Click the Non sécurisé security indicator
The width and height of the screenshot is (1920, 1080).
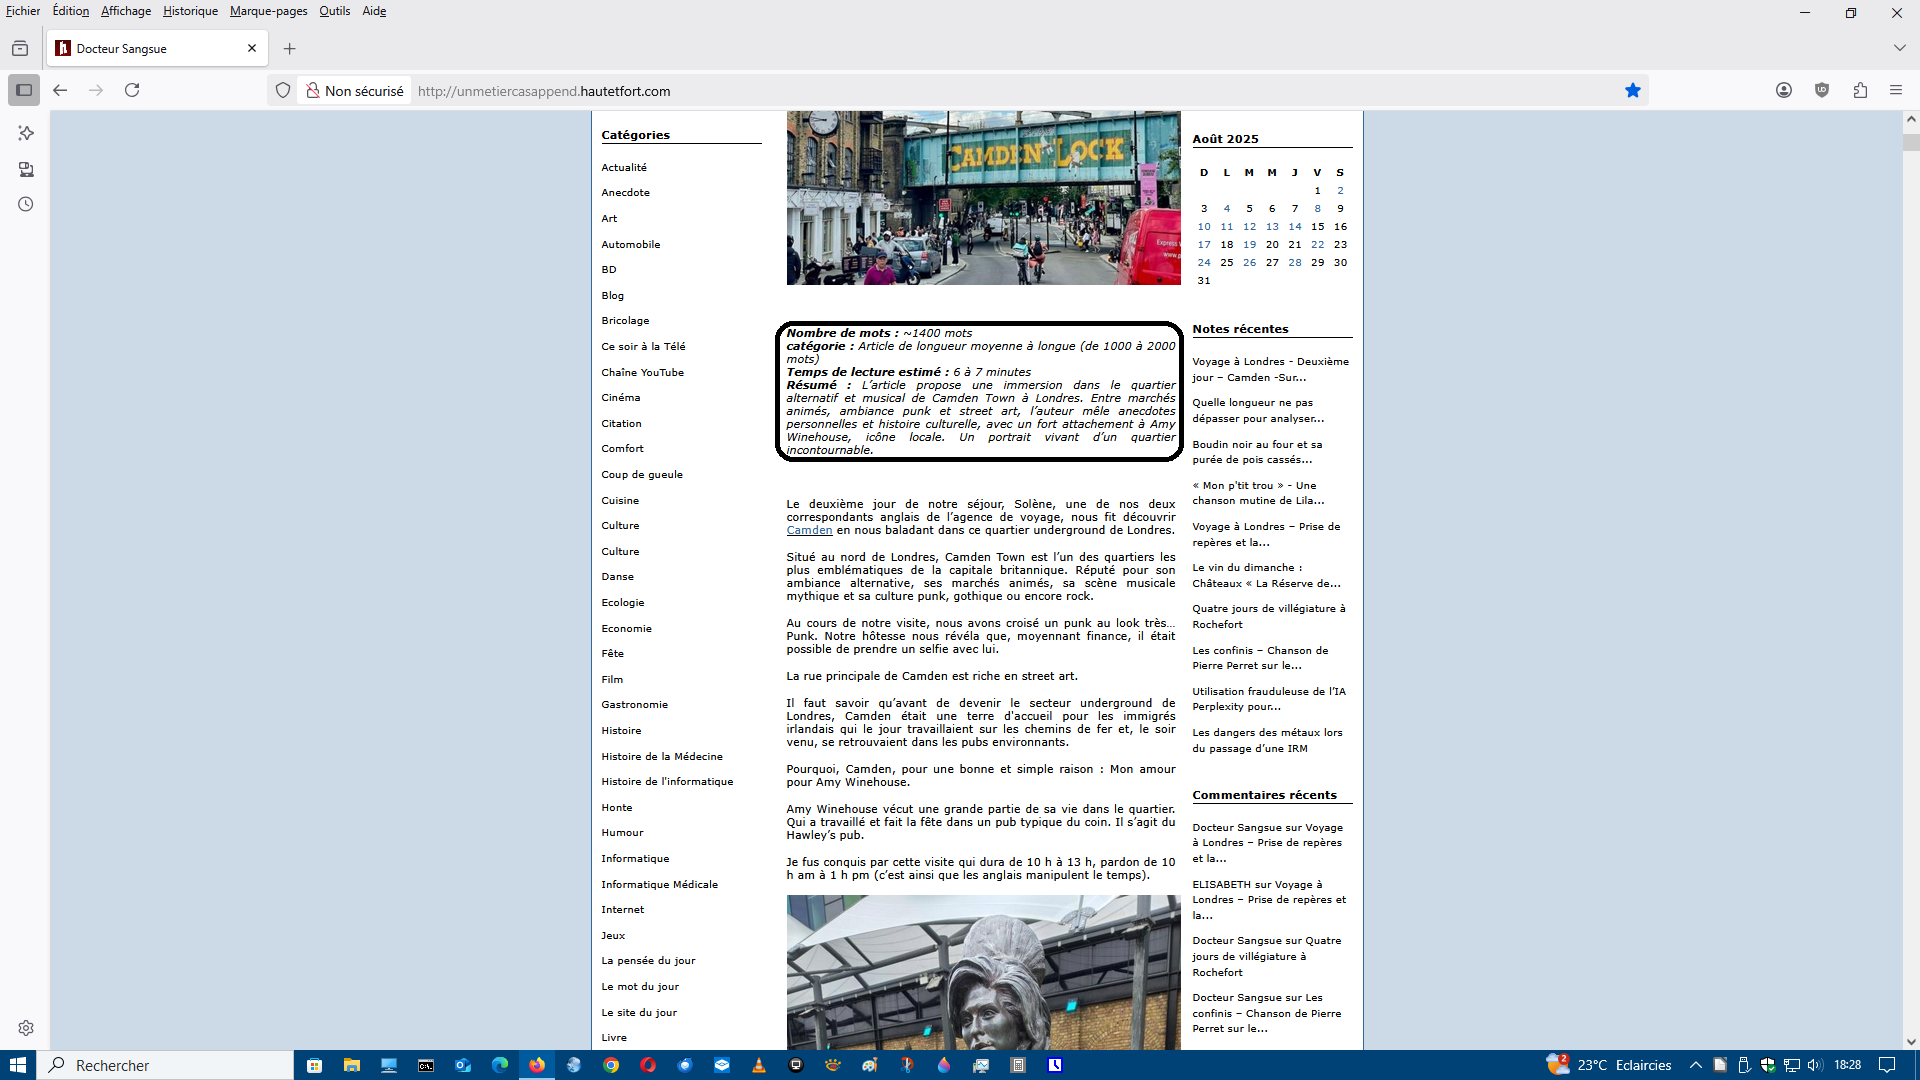click(355, 91)
